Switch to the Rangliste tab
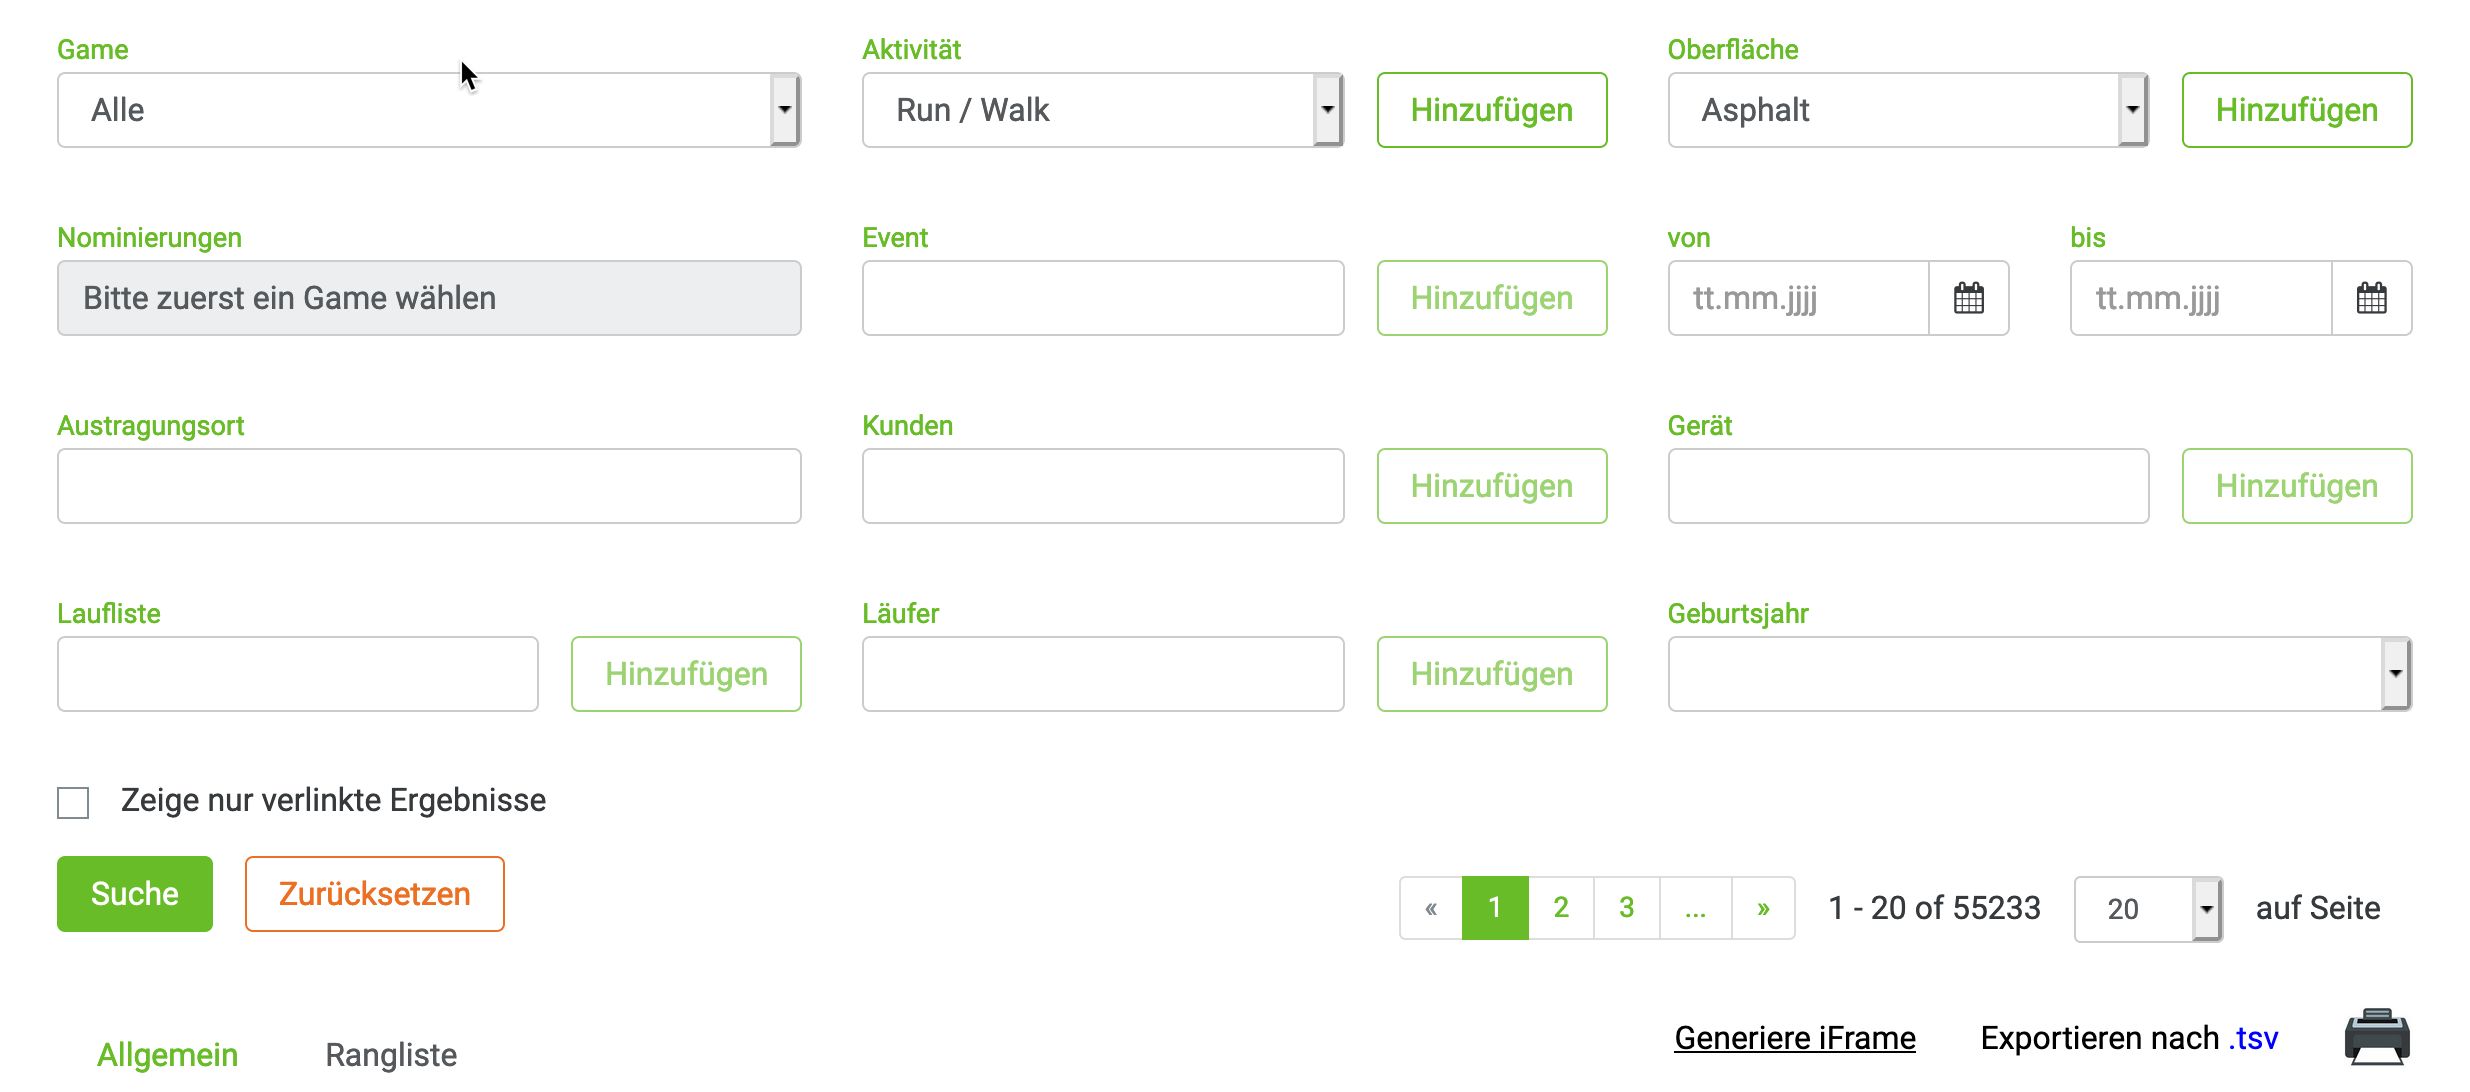 [x=390, y=1055]
